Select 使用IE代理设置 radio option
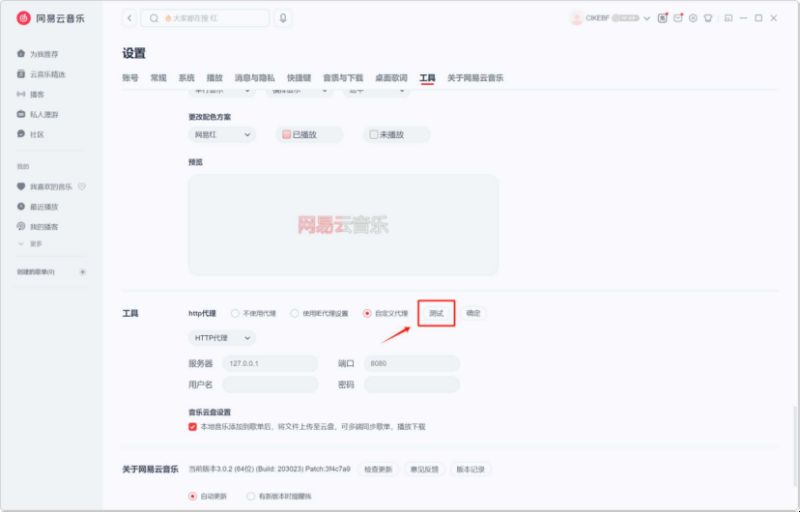Image resolution: width=800 pixels, height=512 pixels. 294,313
